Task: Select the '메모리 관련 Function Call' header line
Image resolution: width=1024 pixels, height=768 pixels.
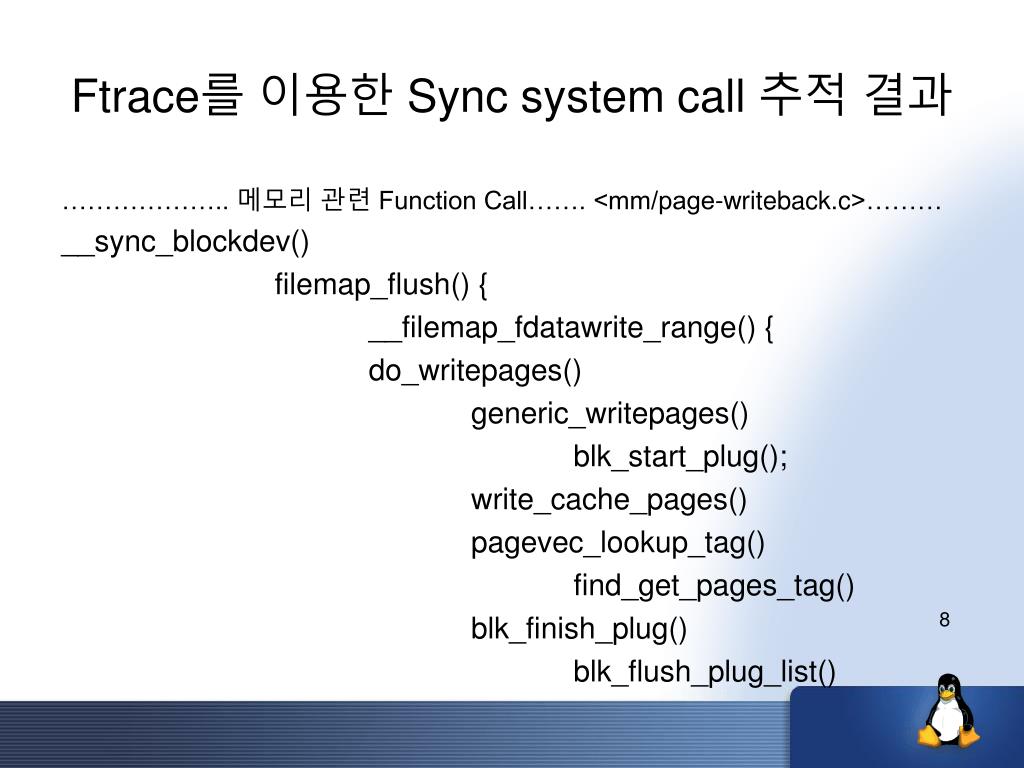Action: pyautogui.click(x=502, y=200)
